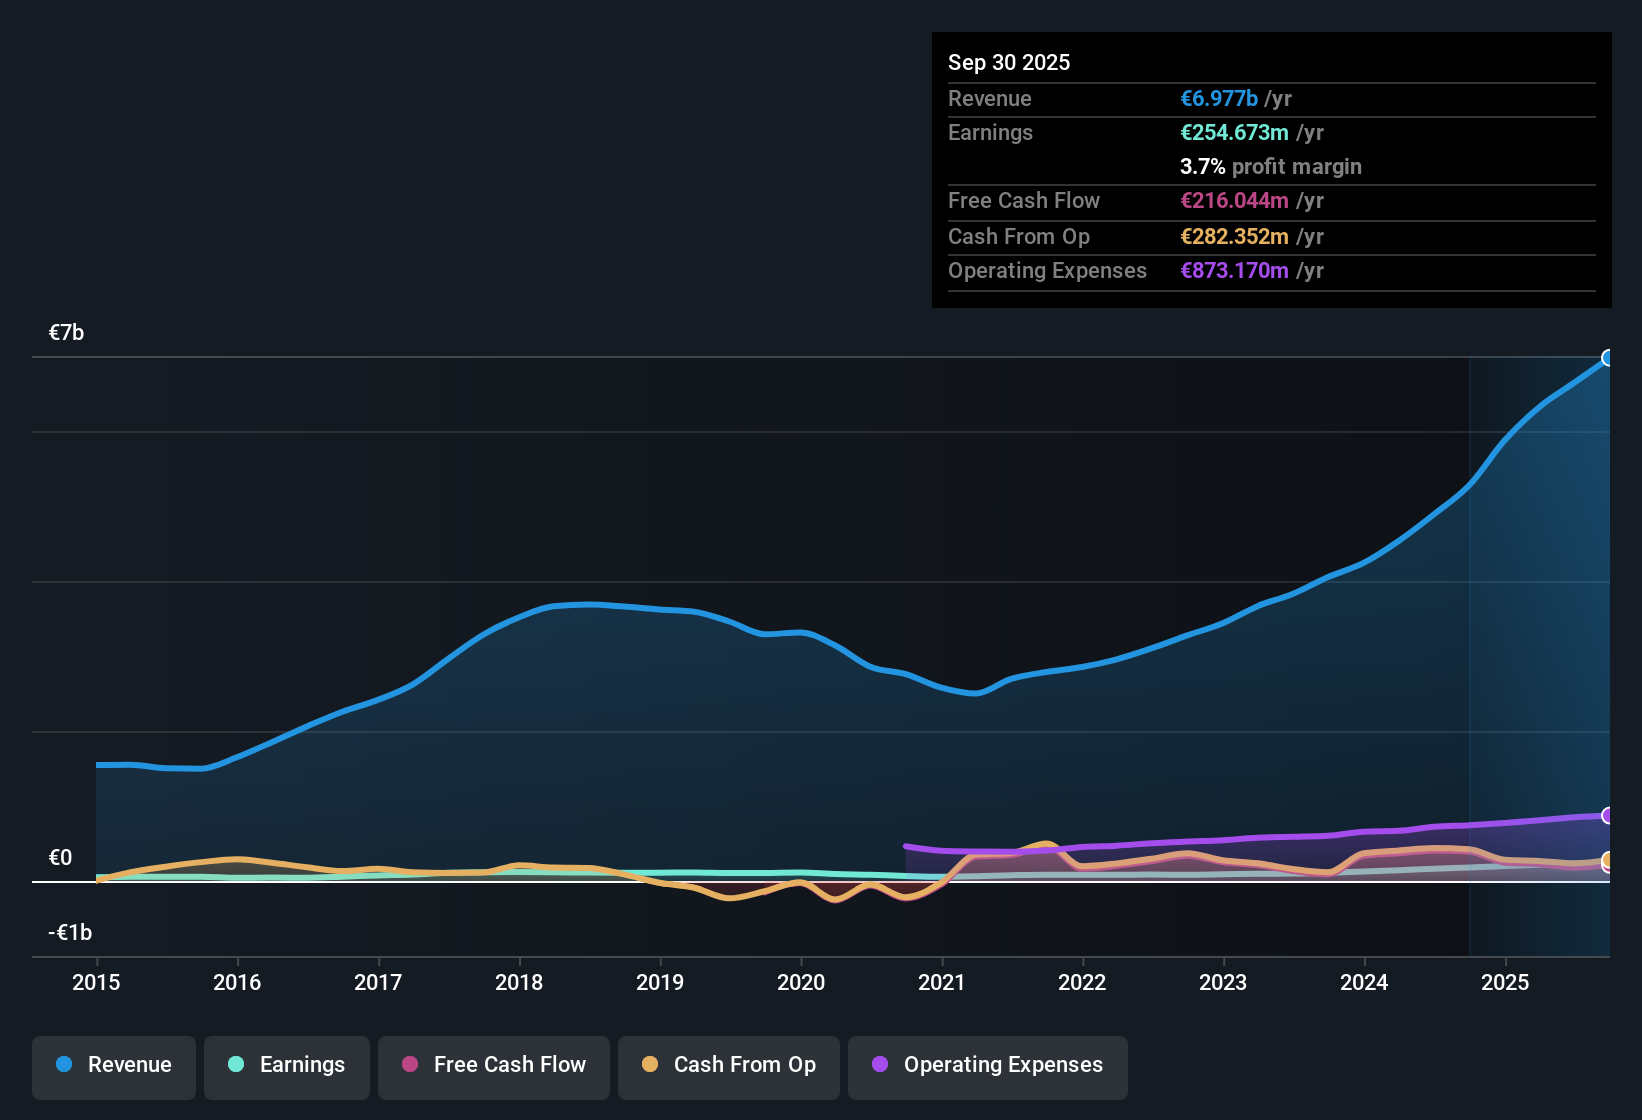Image resolution: width=1642 pixels, height=1120 pixels.
Task: Click the orange Cash From Op legend dot
Action: tap(650, 1065)
